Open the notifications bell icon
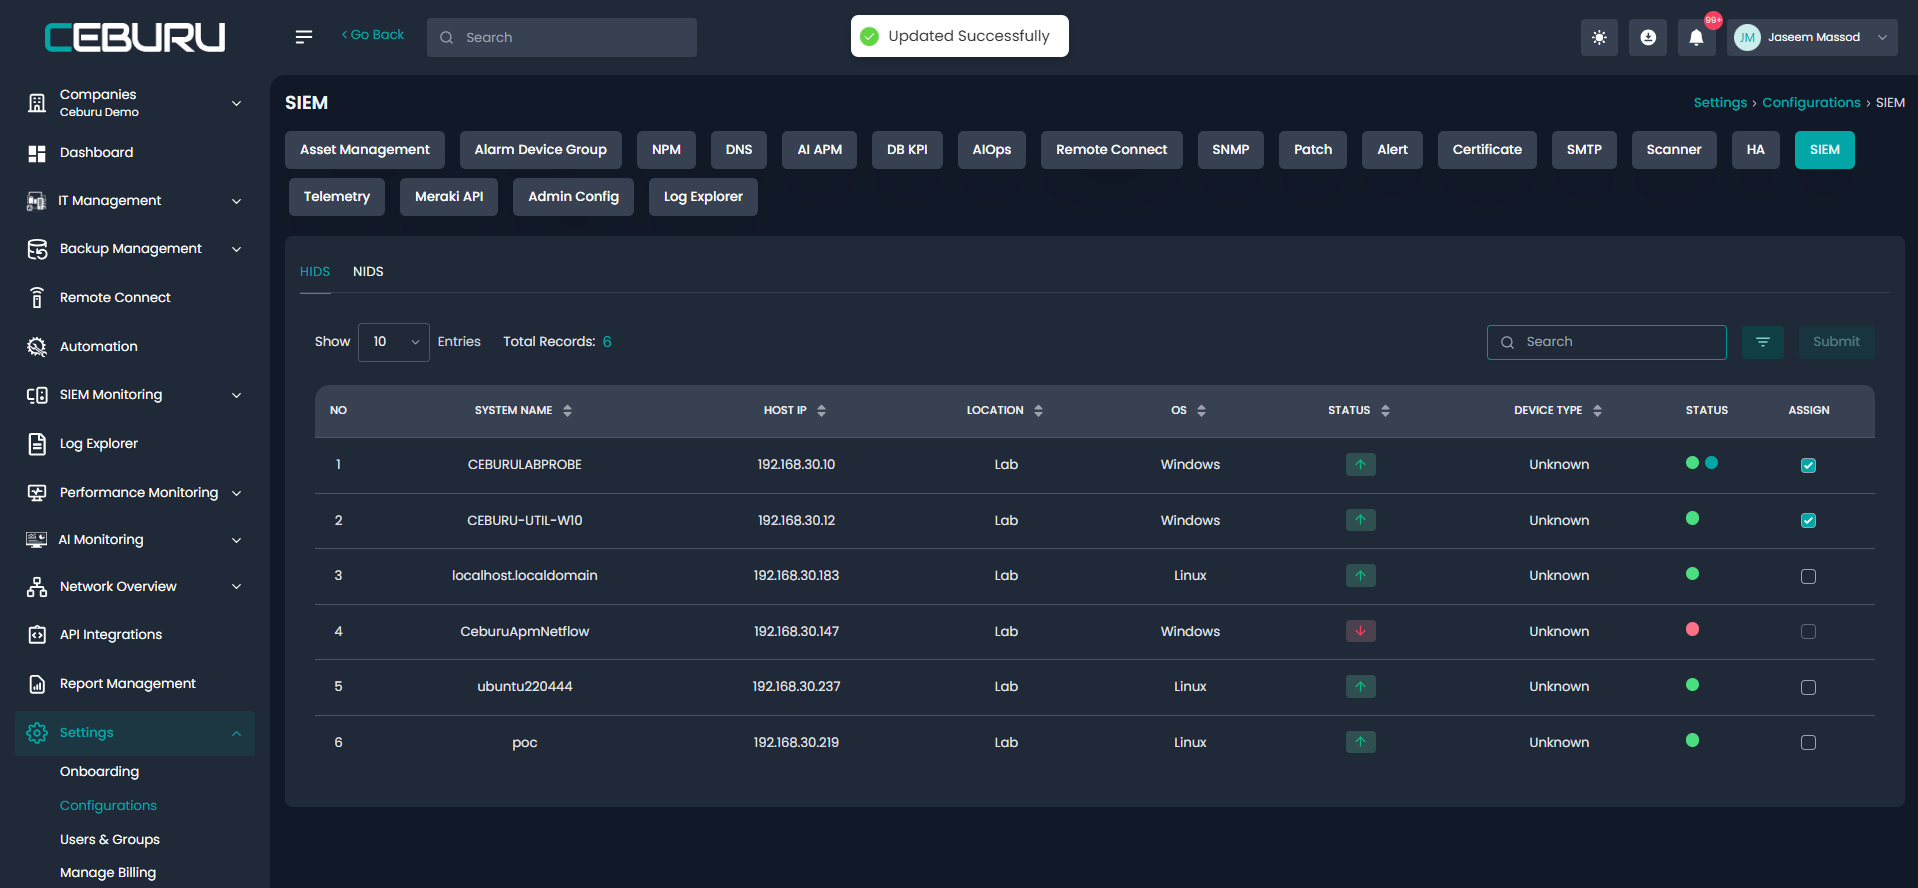 pos(1696,38)
